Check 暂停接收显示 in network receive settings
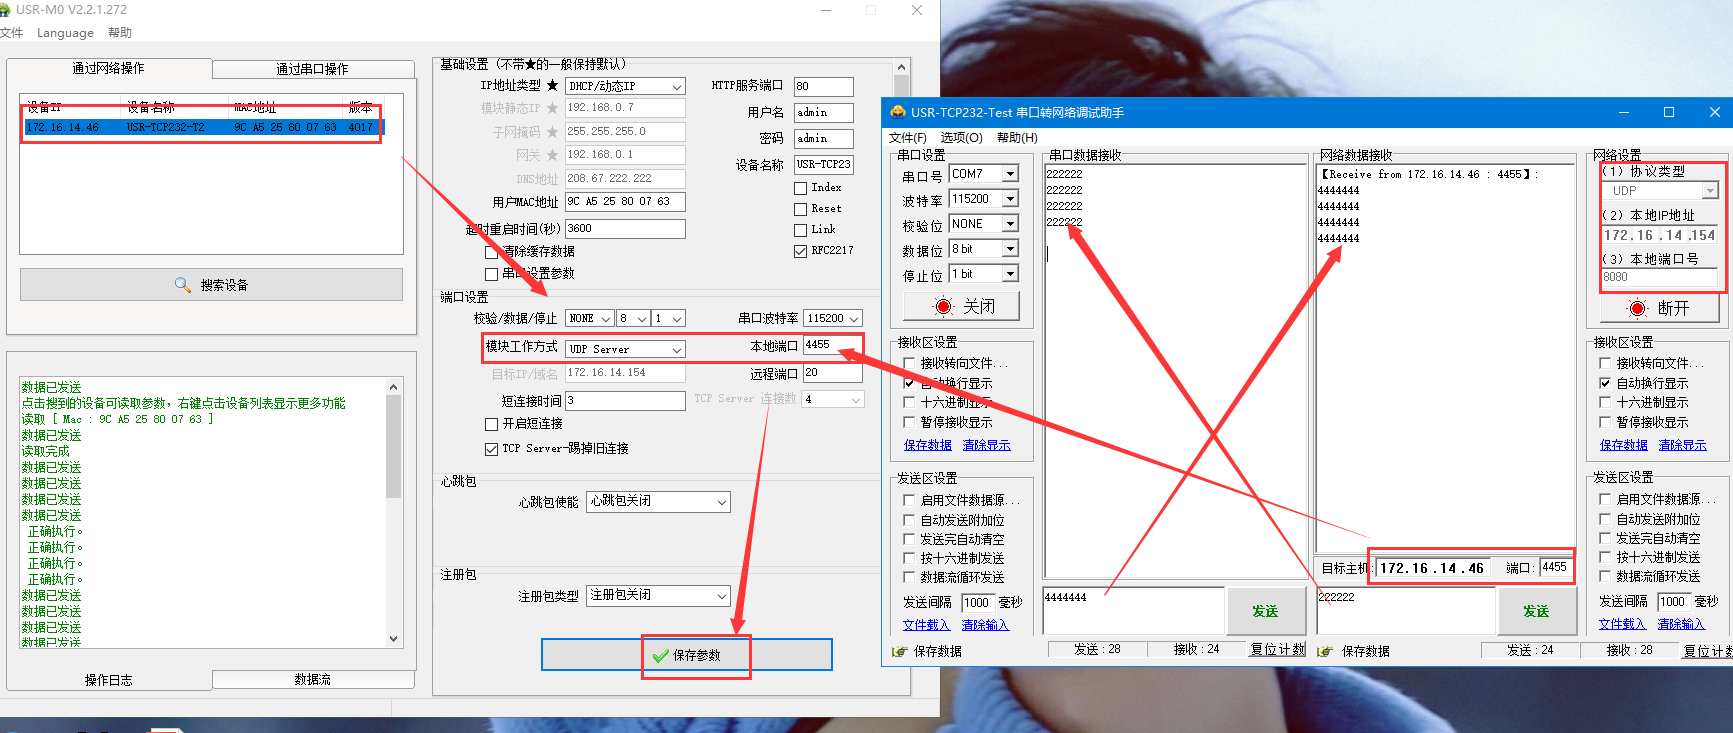The image size is (1733, 733). tap(1605, 422)
